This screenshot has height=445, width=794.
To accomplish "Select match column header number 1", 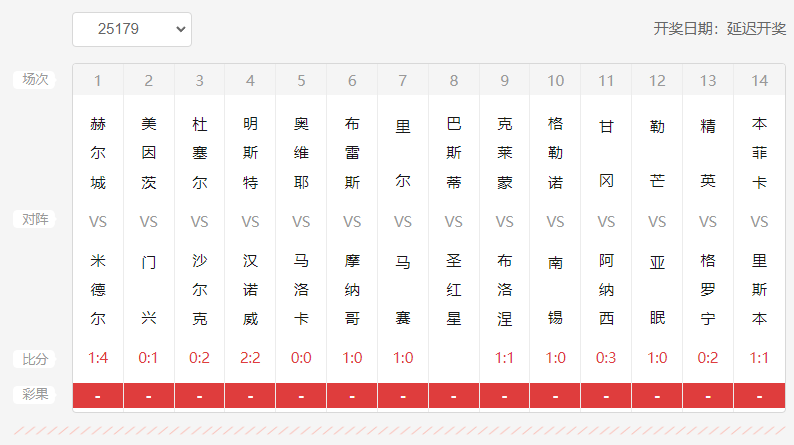I will click(x=98, y=80).
